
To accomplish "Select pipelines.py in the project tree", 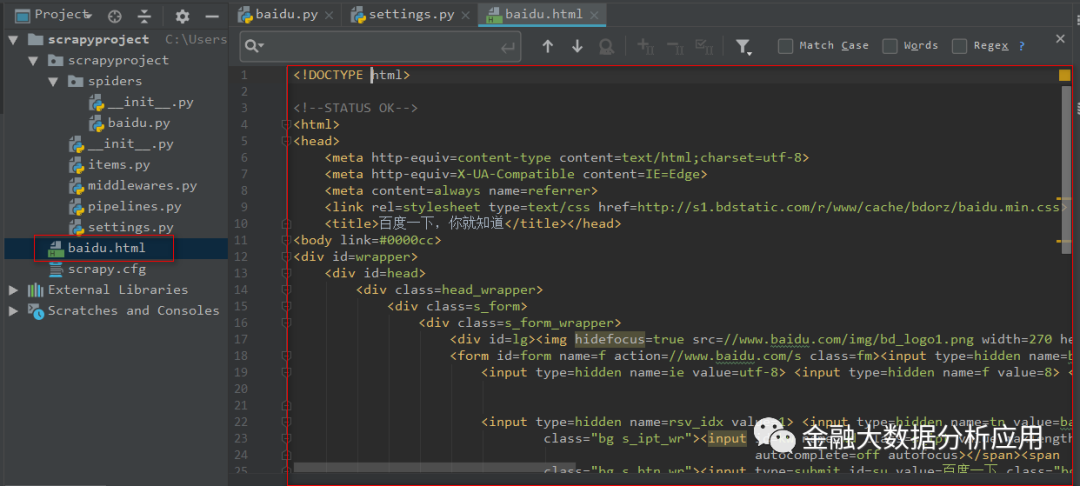I will pyautogui.click(x=125, y=207).
